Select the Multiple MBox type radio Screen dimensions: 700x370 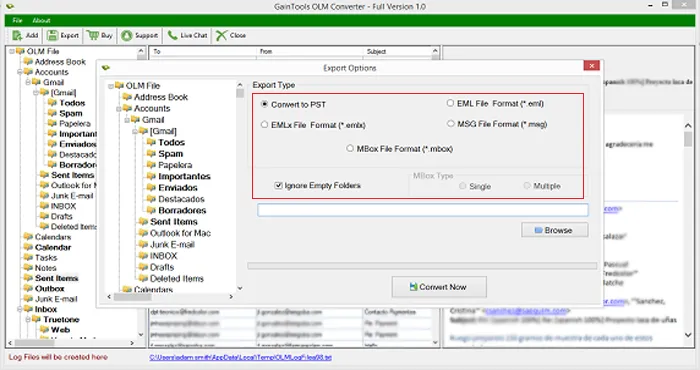[x=527, y=185]
